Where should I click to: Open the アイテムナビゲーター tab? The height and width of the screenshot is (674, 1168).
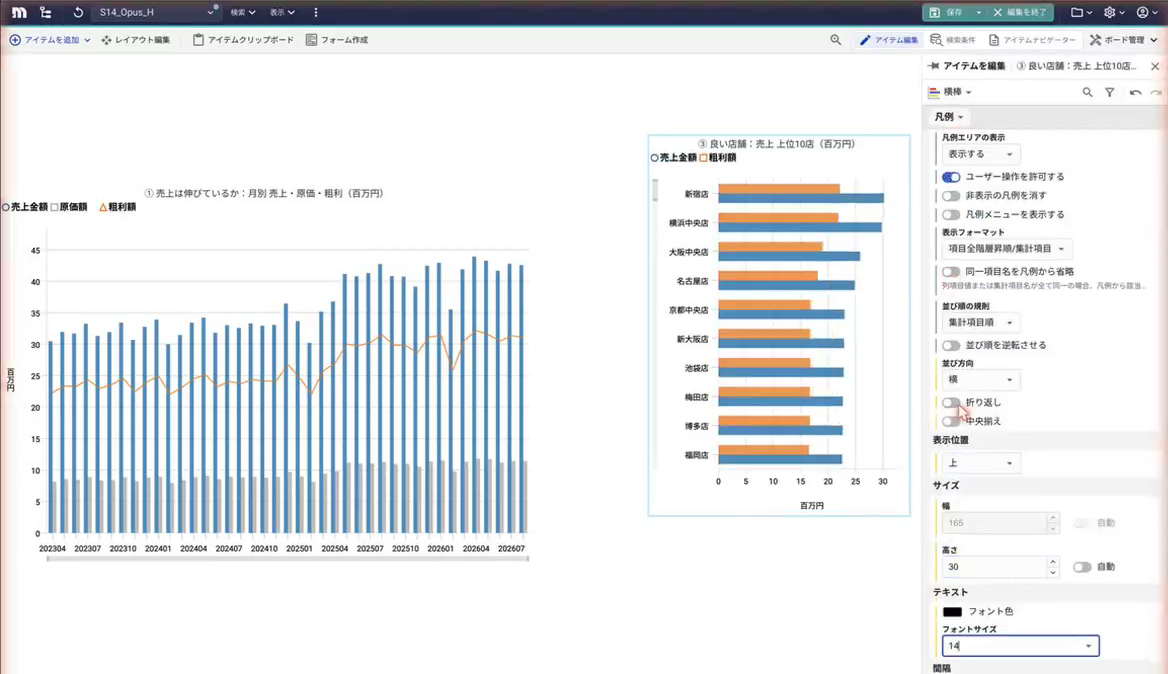[x=1032, y=40]
